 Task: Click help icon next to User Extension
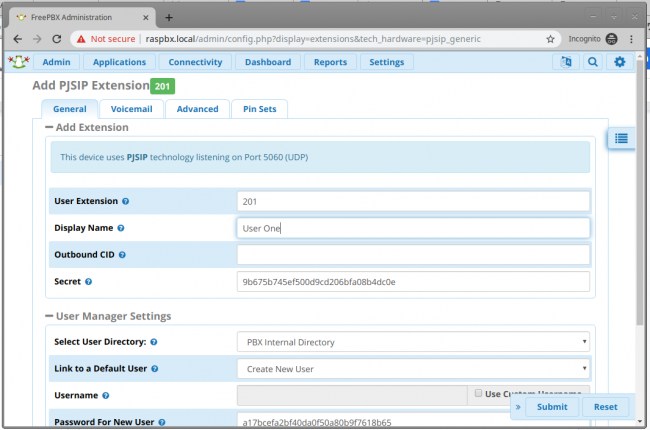[x=125, y=201]
